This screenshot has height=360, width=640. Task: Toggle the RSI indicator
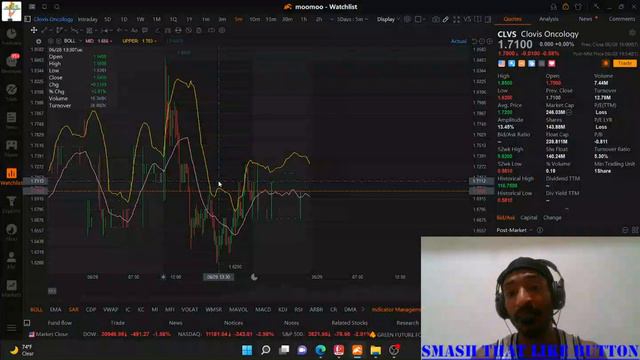click(x=298, y=310)
